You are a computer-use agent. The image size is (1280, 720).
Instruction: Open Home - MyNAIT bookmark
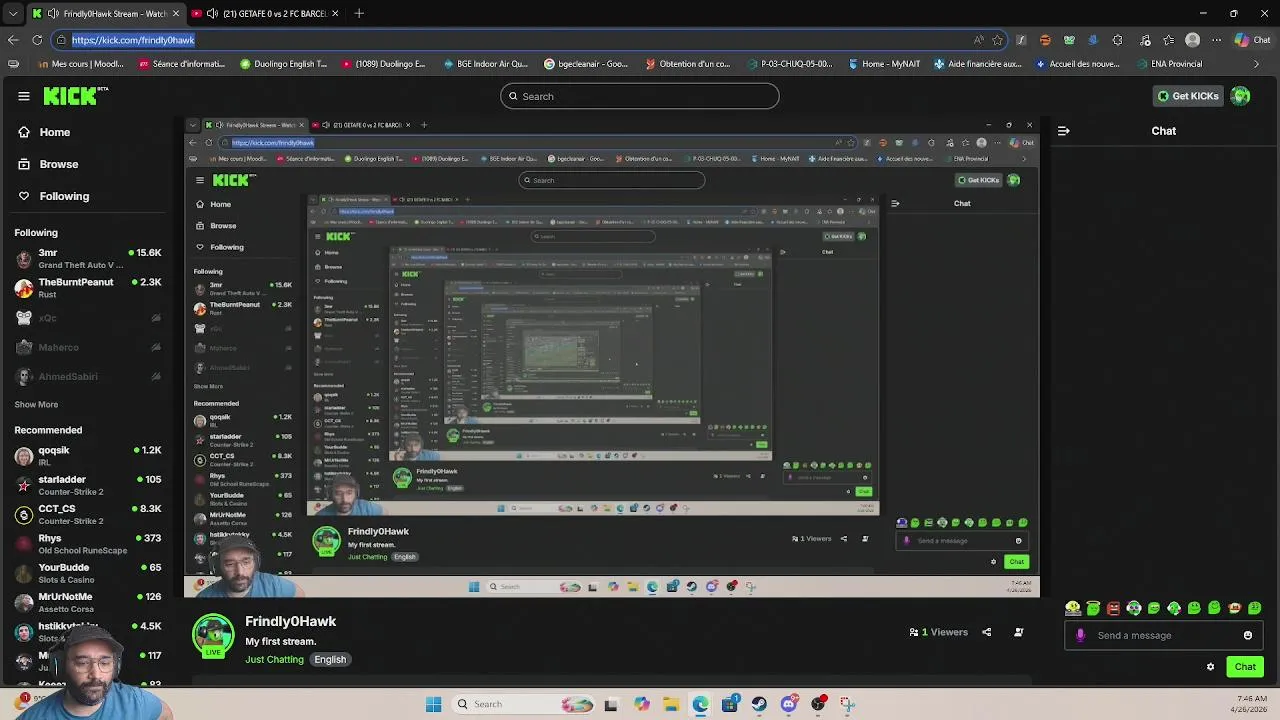[x=884, y=64]
